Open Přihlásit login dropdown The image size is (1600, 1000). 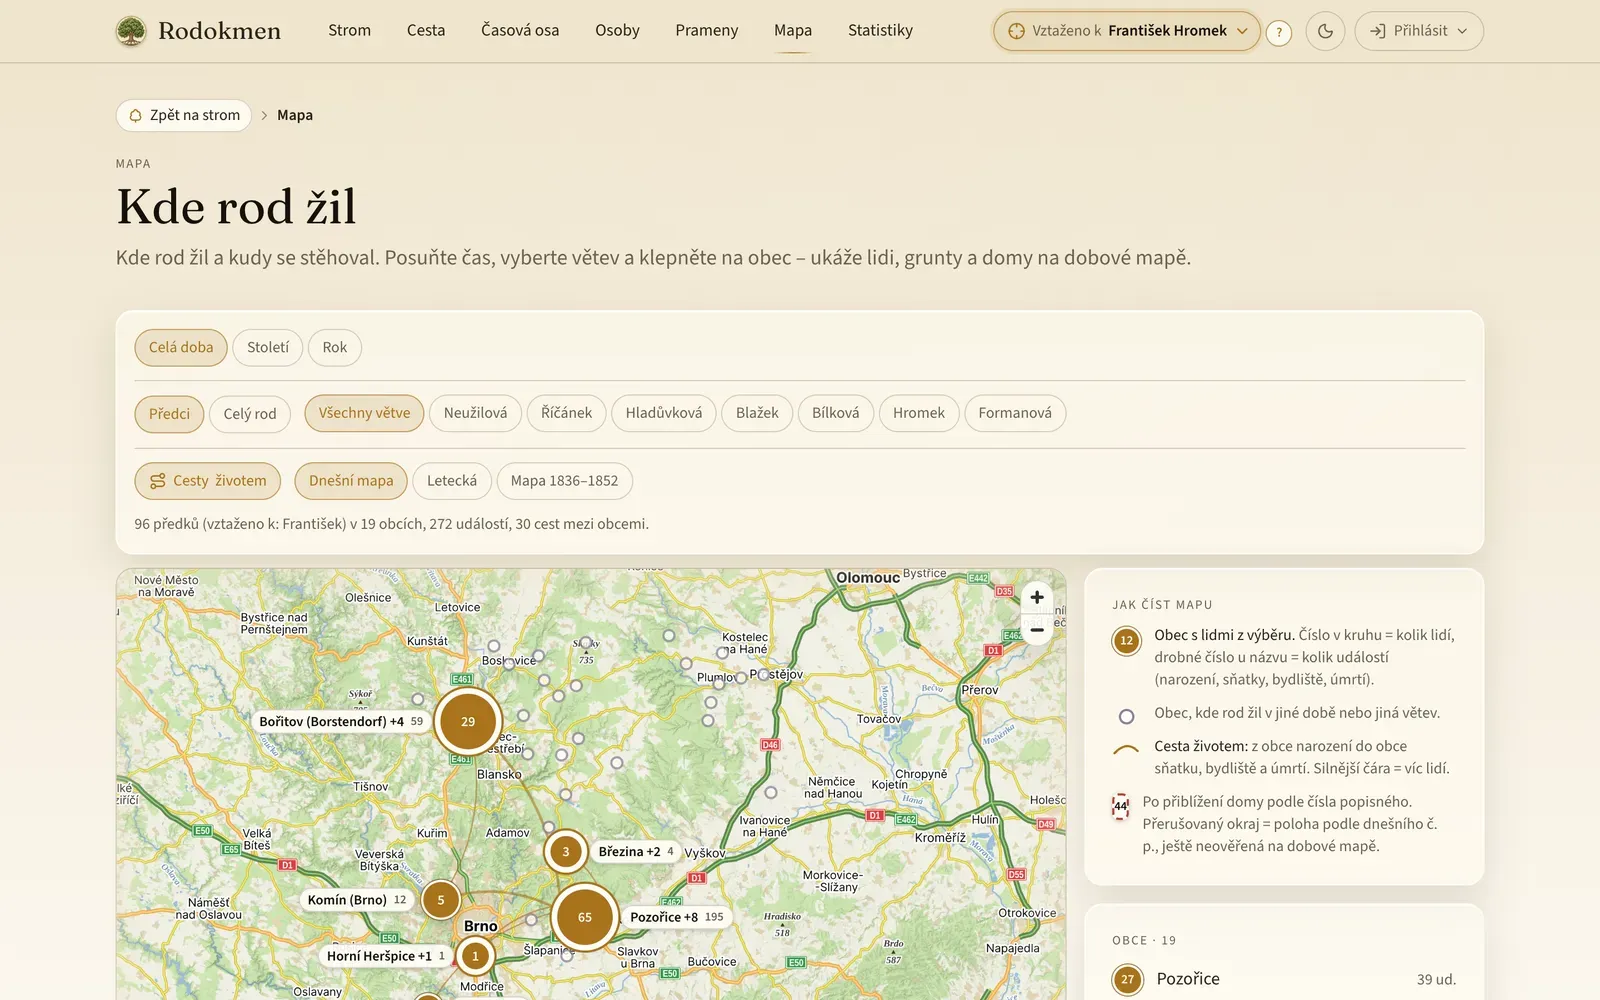click(x=1418, y=31)
